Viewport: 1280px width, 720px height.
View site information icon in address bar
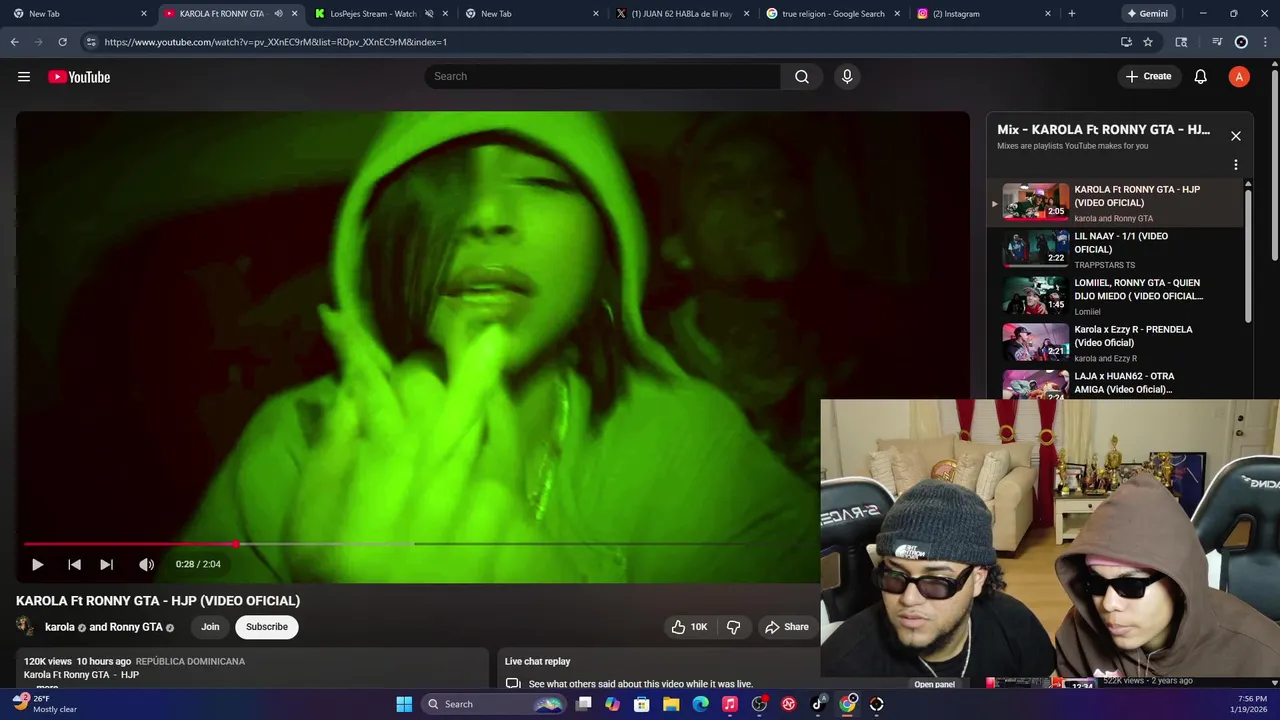click(x=91, y=42)
